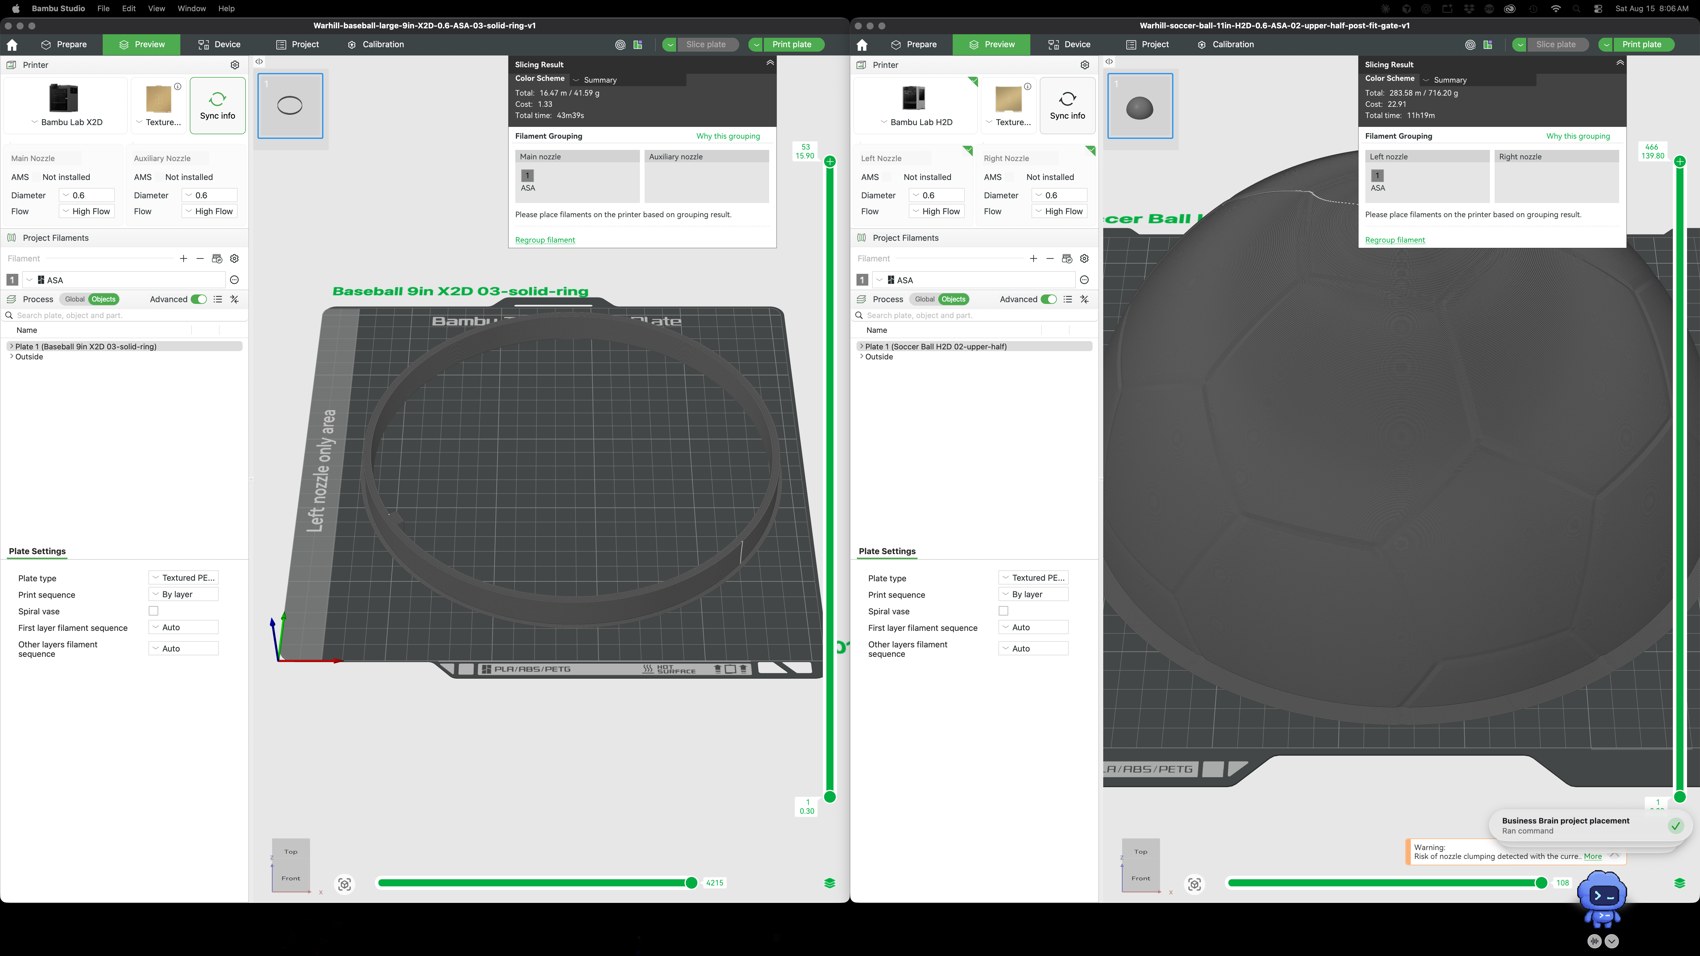Toggle Advanced switch in right window

tap(1049, 299)
